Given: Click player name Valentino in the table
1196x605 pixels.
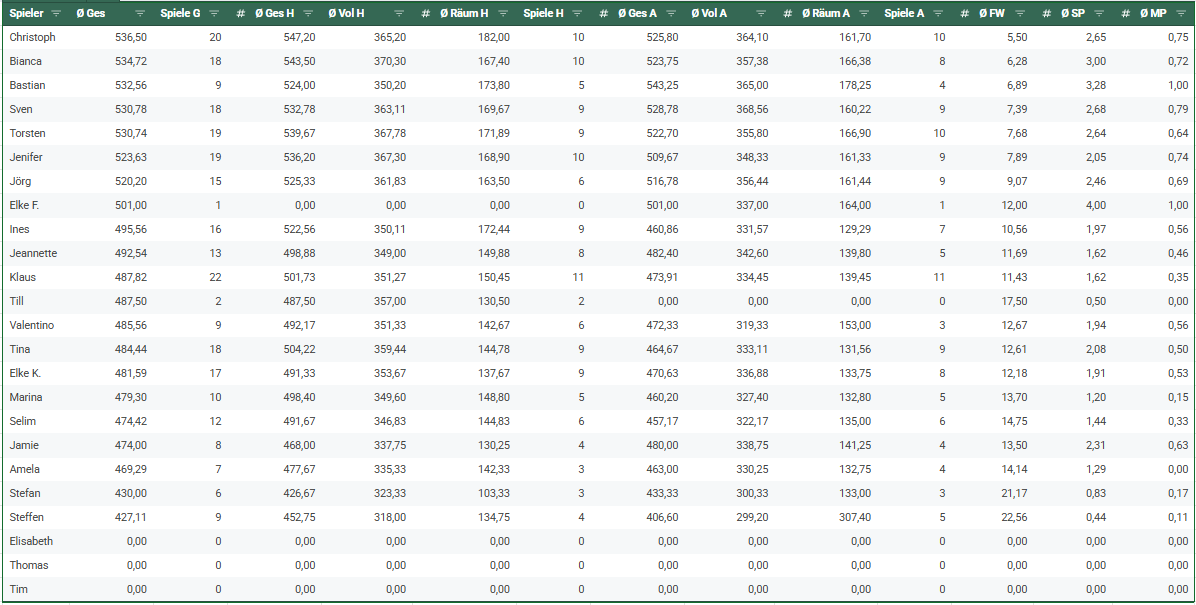Looking at the screenshot, I should click(31, 325).
